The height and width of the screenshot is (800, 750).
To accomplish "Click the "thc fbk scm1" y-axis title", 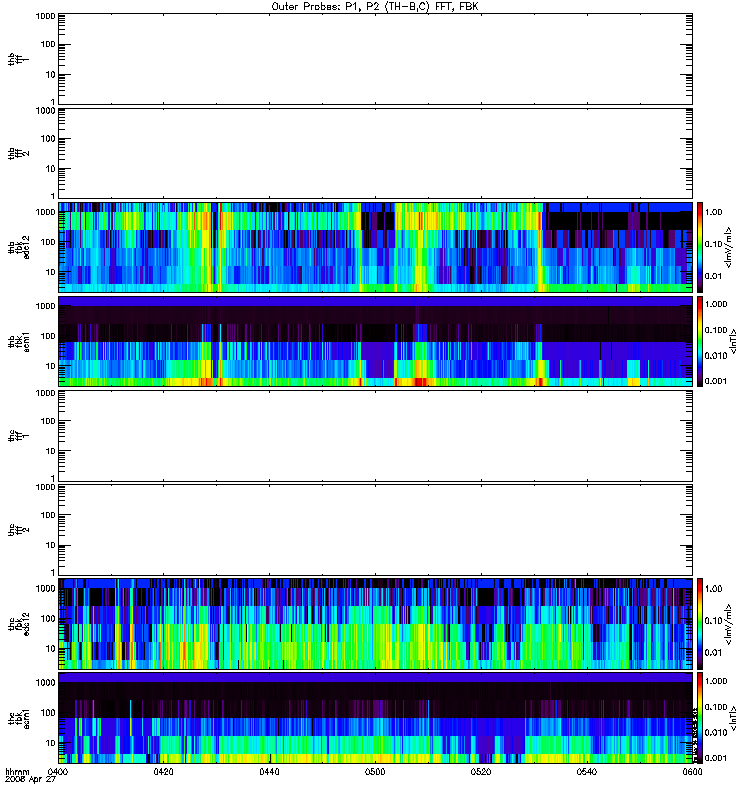I will 18,718.
